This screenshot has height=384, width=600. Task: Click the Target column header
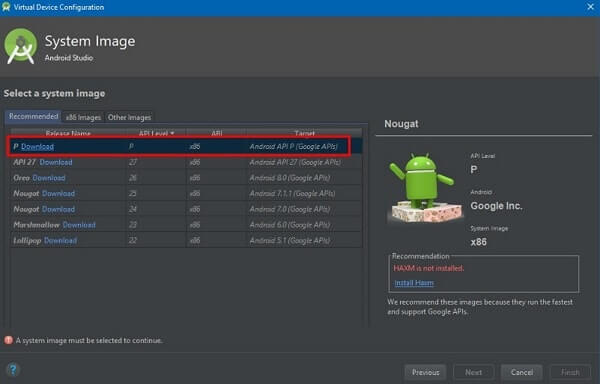(305, 133)
